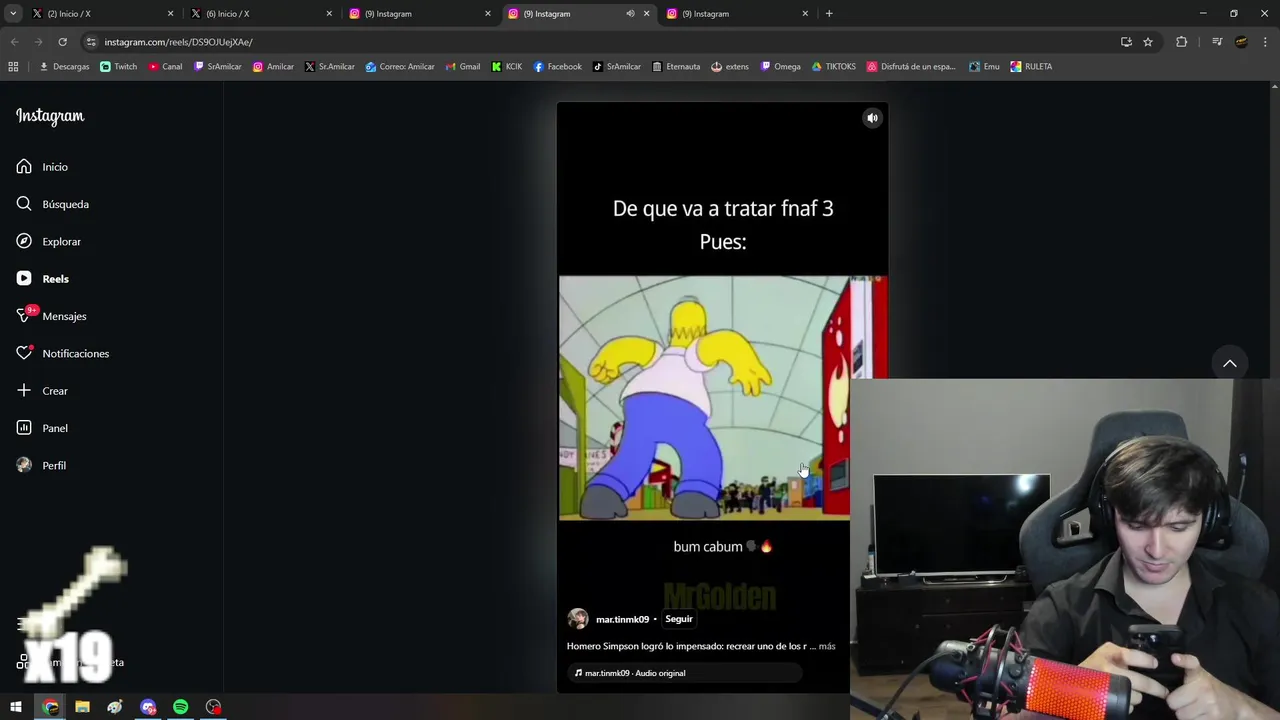Open 'Correo: Amilcar' bookmark

pyautogui.click(x=400, y=67)
